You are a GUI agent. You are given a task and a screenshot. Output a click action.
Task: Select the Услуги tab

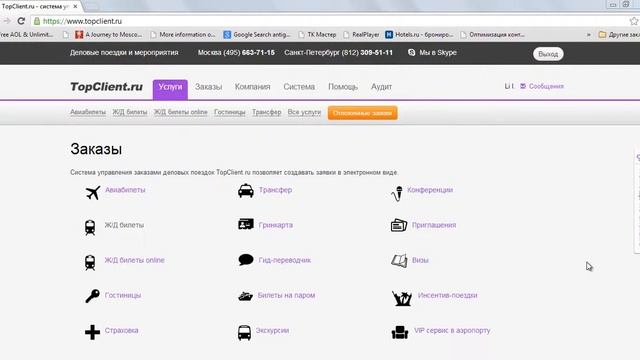170,89
